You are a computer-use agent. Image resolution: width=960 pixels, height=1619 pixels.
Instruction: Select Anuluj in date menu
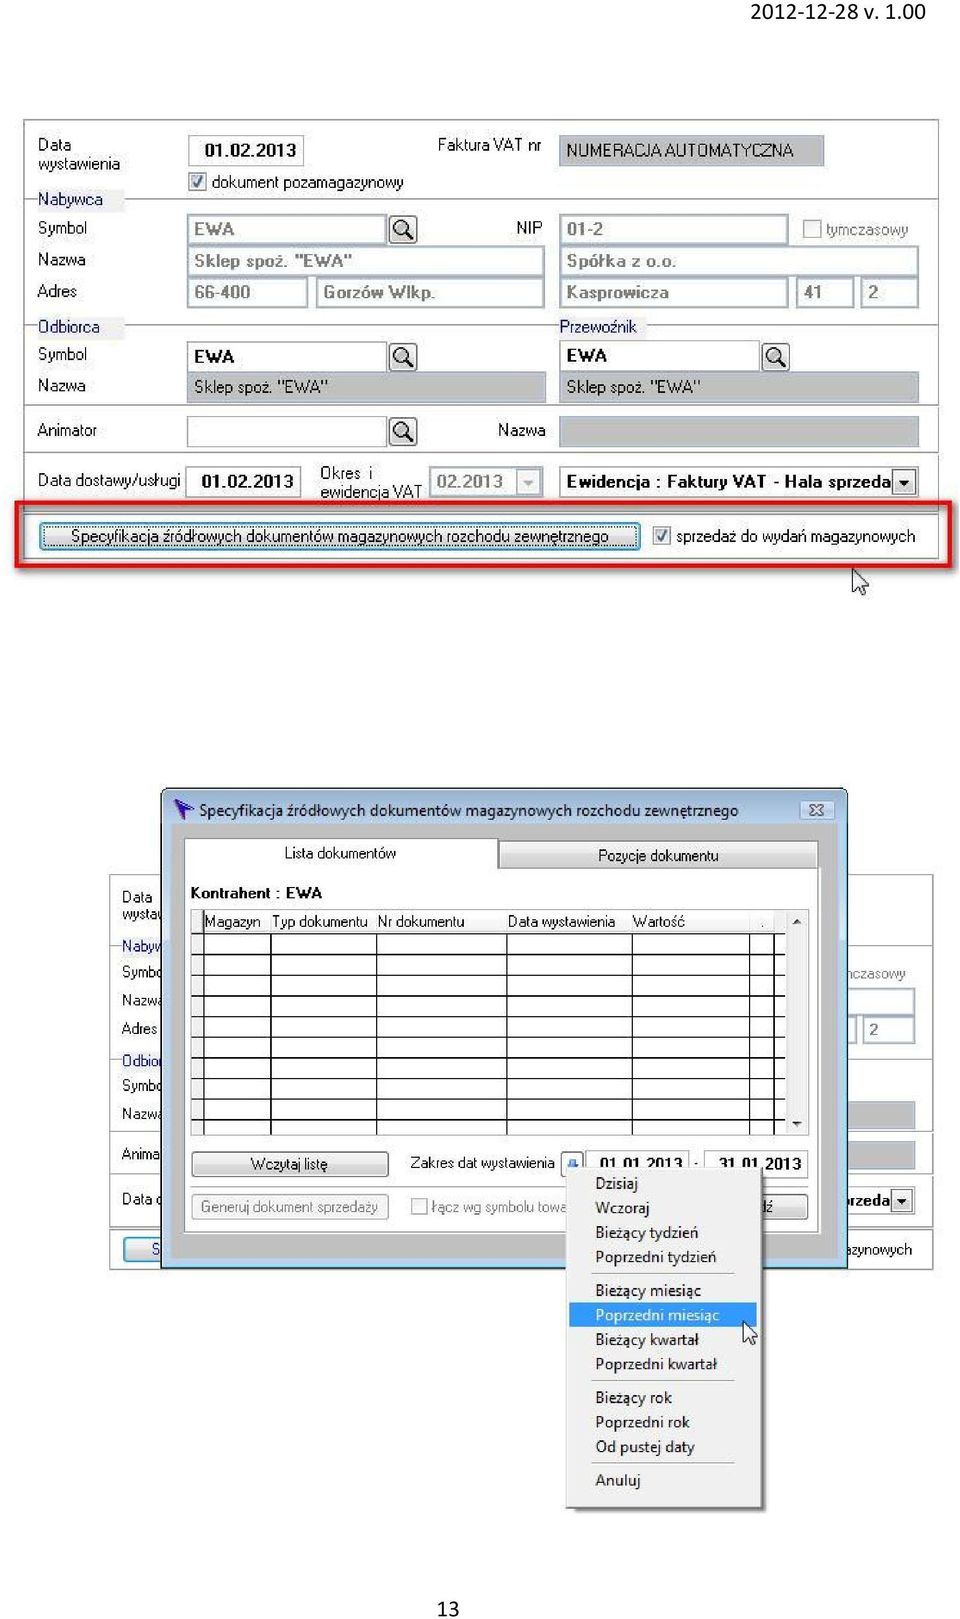pos(617,1480)
